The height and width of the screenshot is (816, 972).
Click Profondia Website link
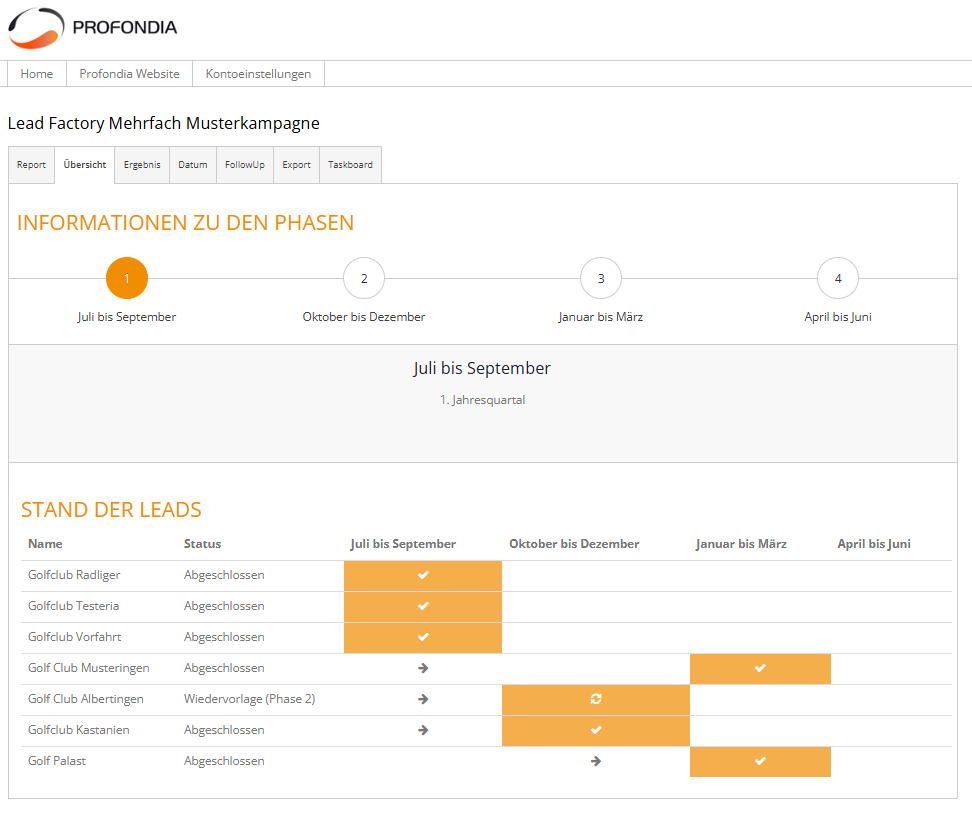[x=130, y=74]
